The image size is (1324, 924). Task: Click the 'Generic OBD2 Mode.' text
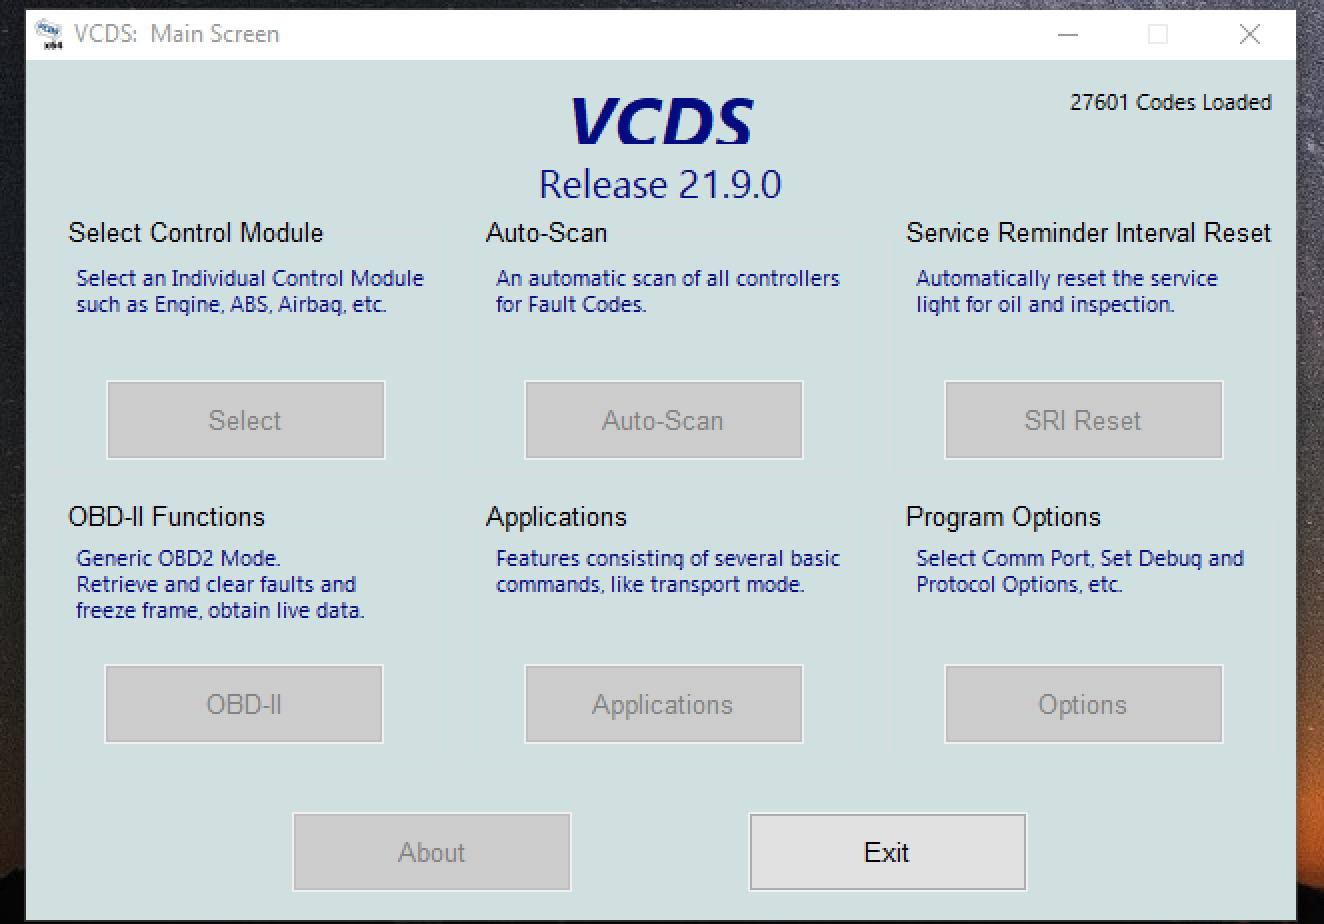pos(179,558)
